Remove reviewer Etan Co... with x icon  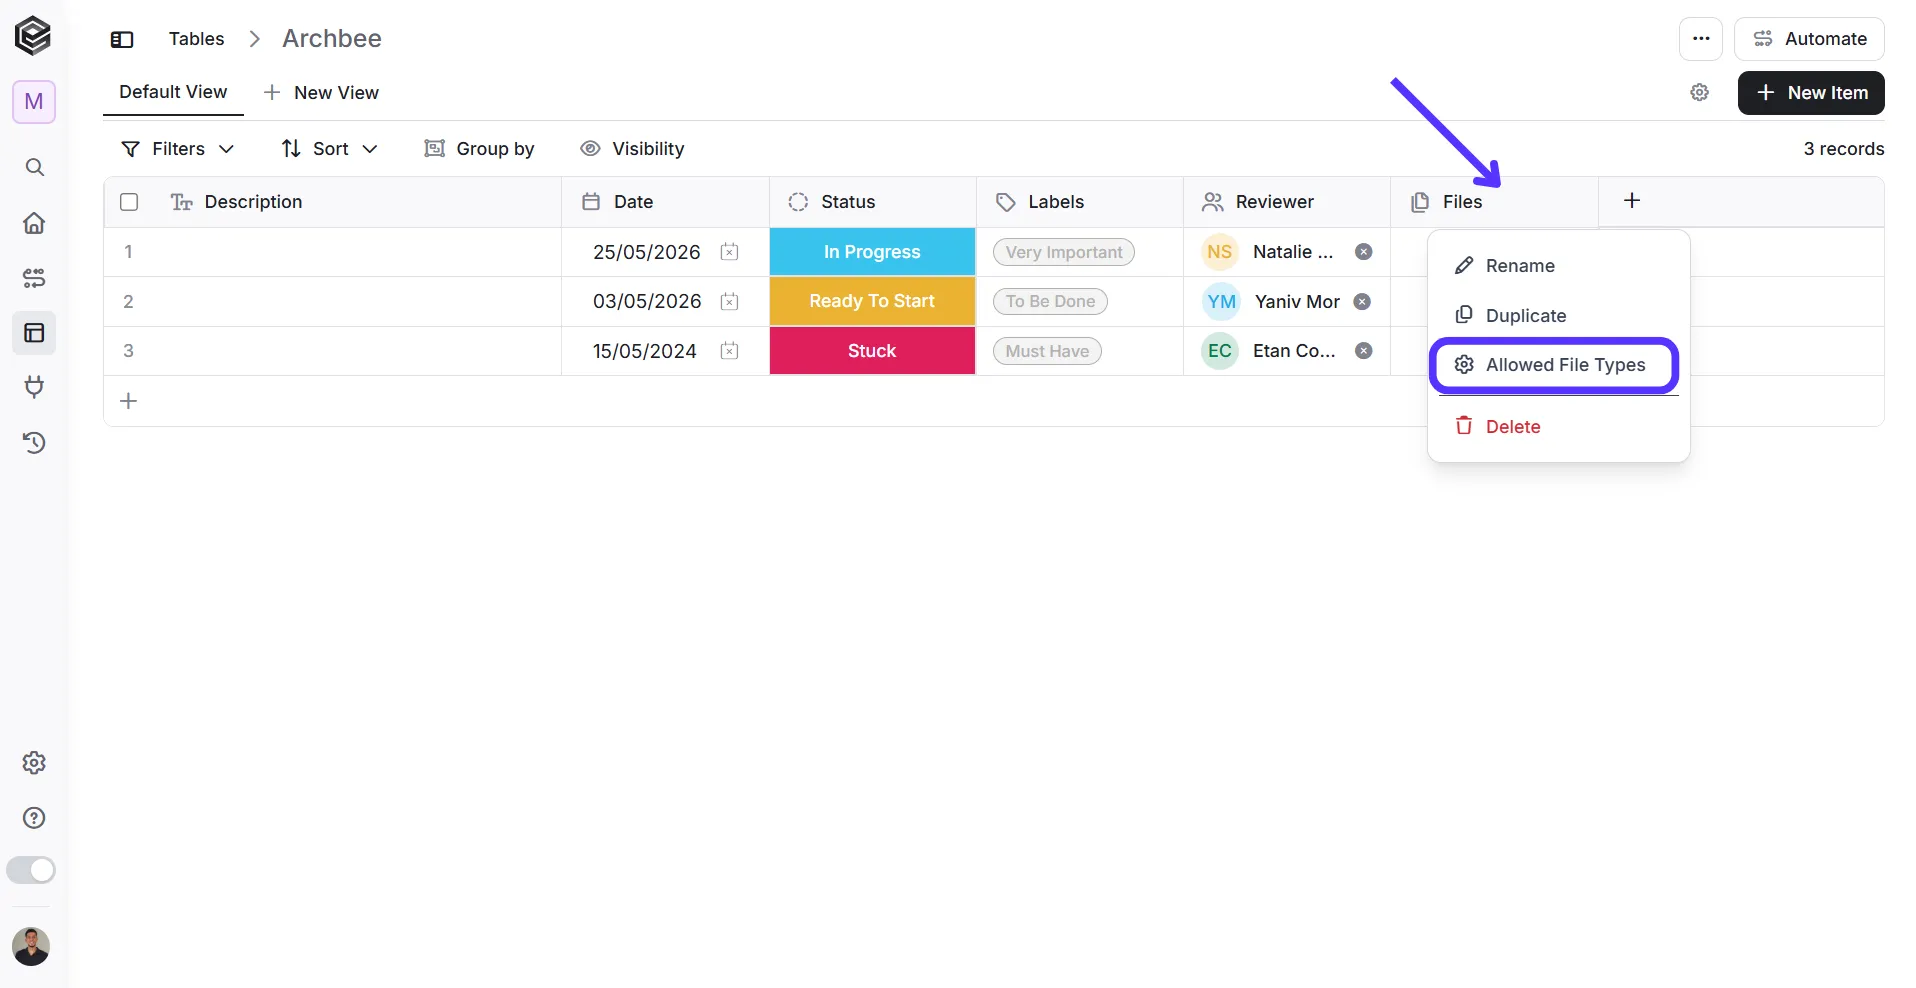[1363, 351]
